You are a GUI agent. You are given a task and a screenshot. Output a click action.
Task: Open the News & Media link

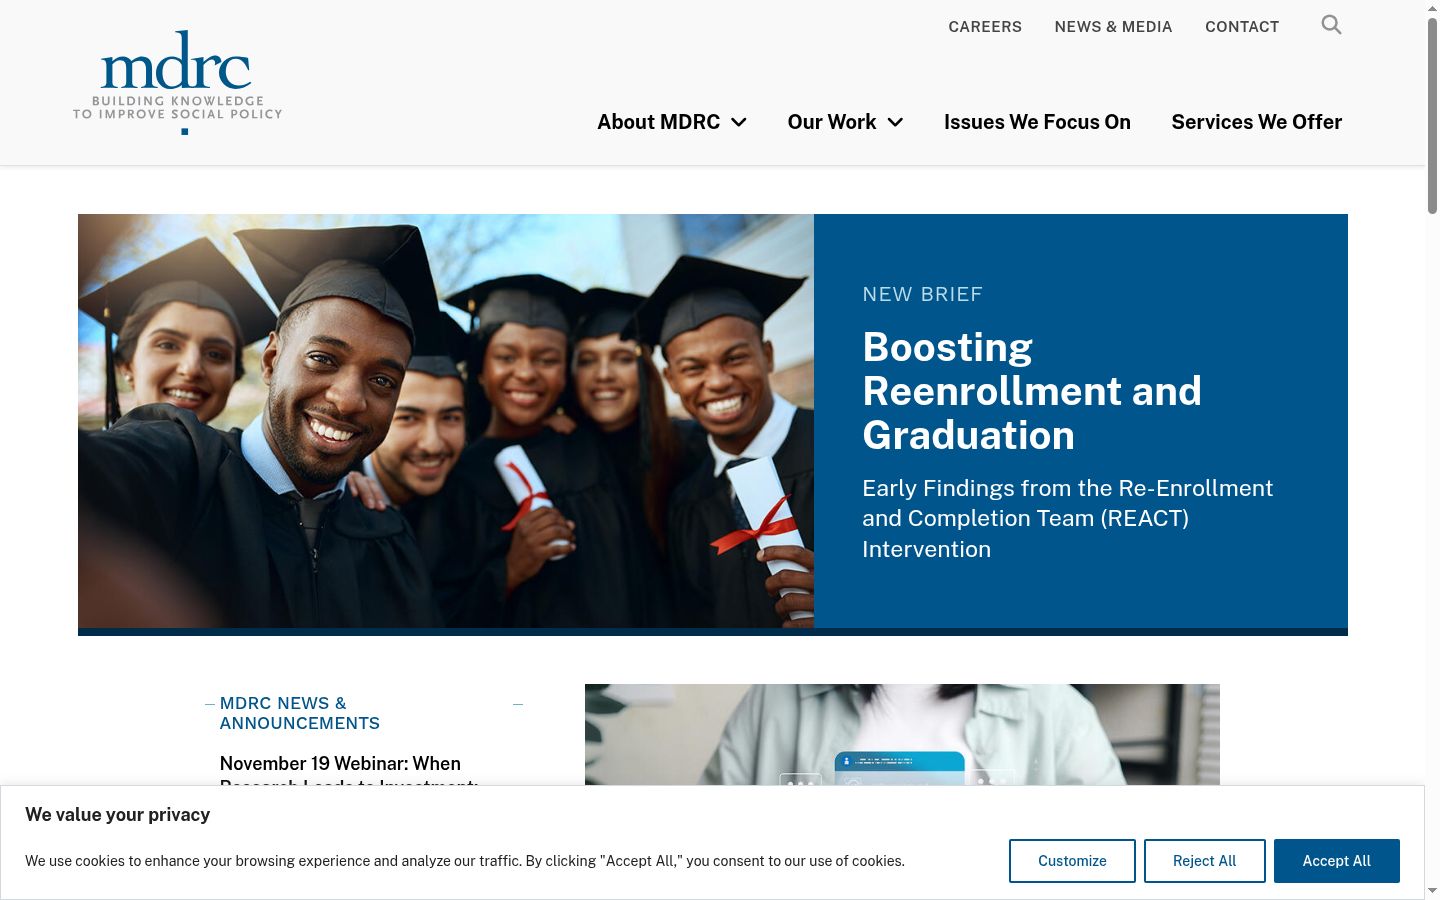pos(1113,27)
